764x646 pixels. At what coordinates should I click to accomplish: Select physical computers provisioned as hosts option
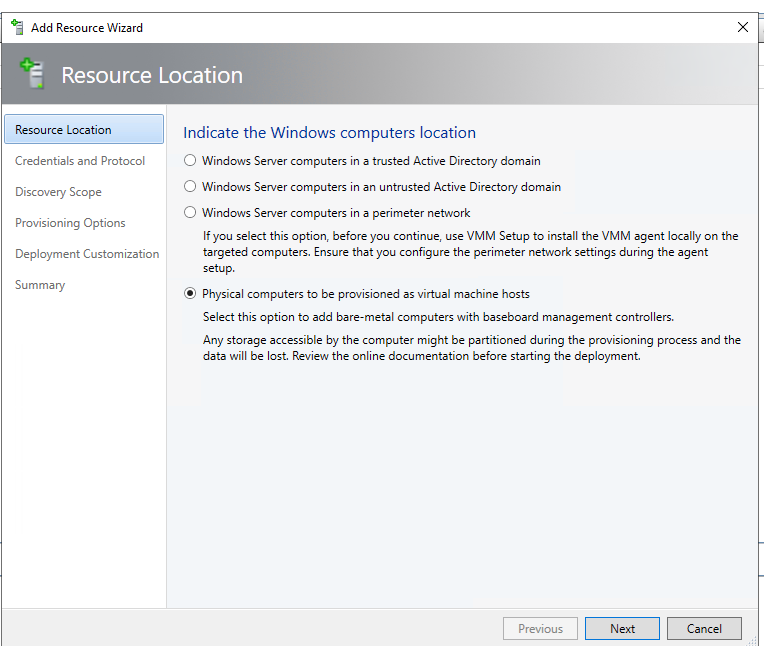pyautogui.click(x=190, y=293)
